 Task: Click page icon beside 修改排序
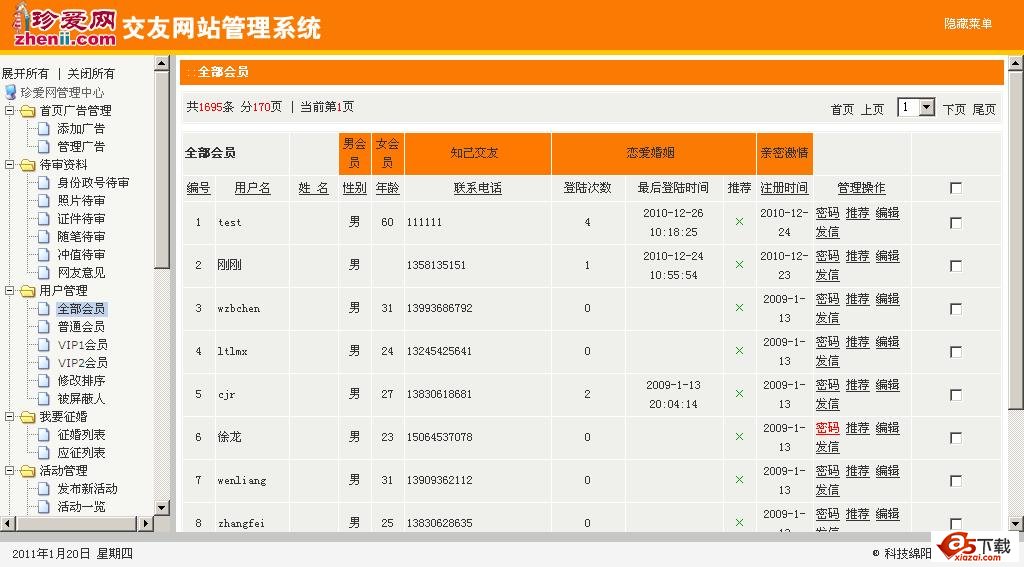[x=44, y=380]
